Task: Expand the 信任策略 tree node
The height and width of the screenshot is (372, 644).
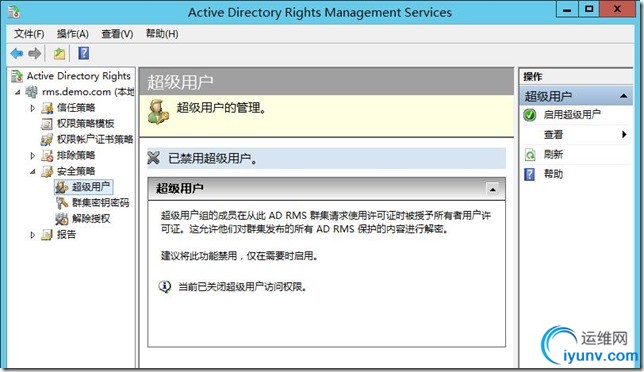Action: tap(33, 108)
